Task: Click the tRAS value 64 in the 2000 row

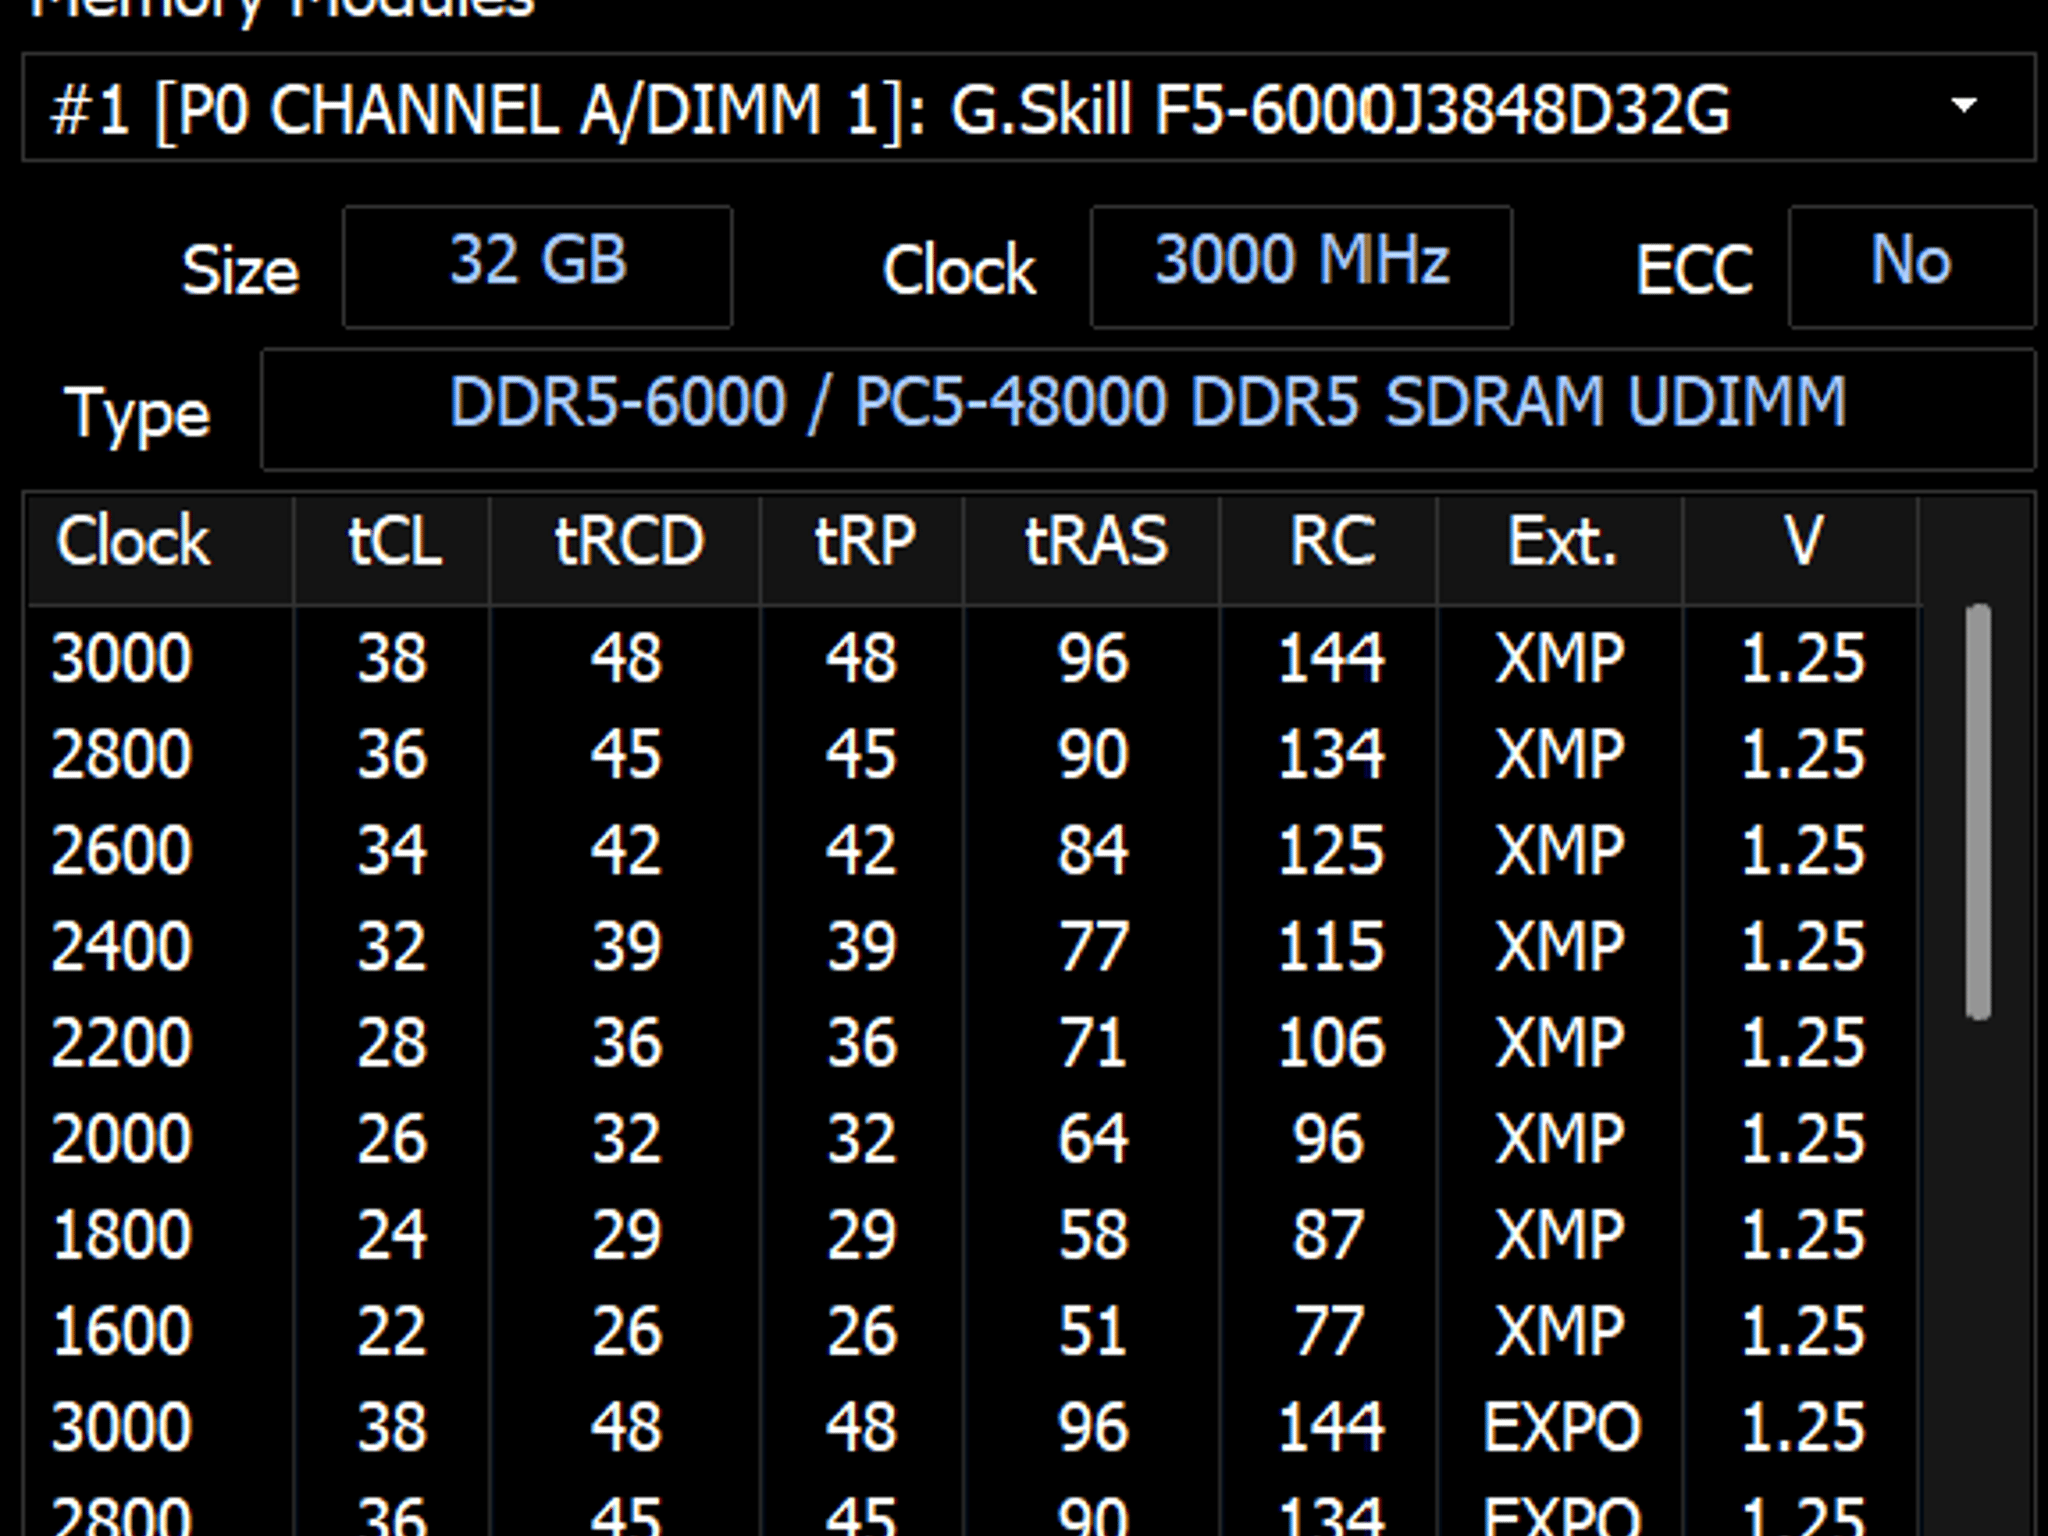Action: coord(1093,1139)
